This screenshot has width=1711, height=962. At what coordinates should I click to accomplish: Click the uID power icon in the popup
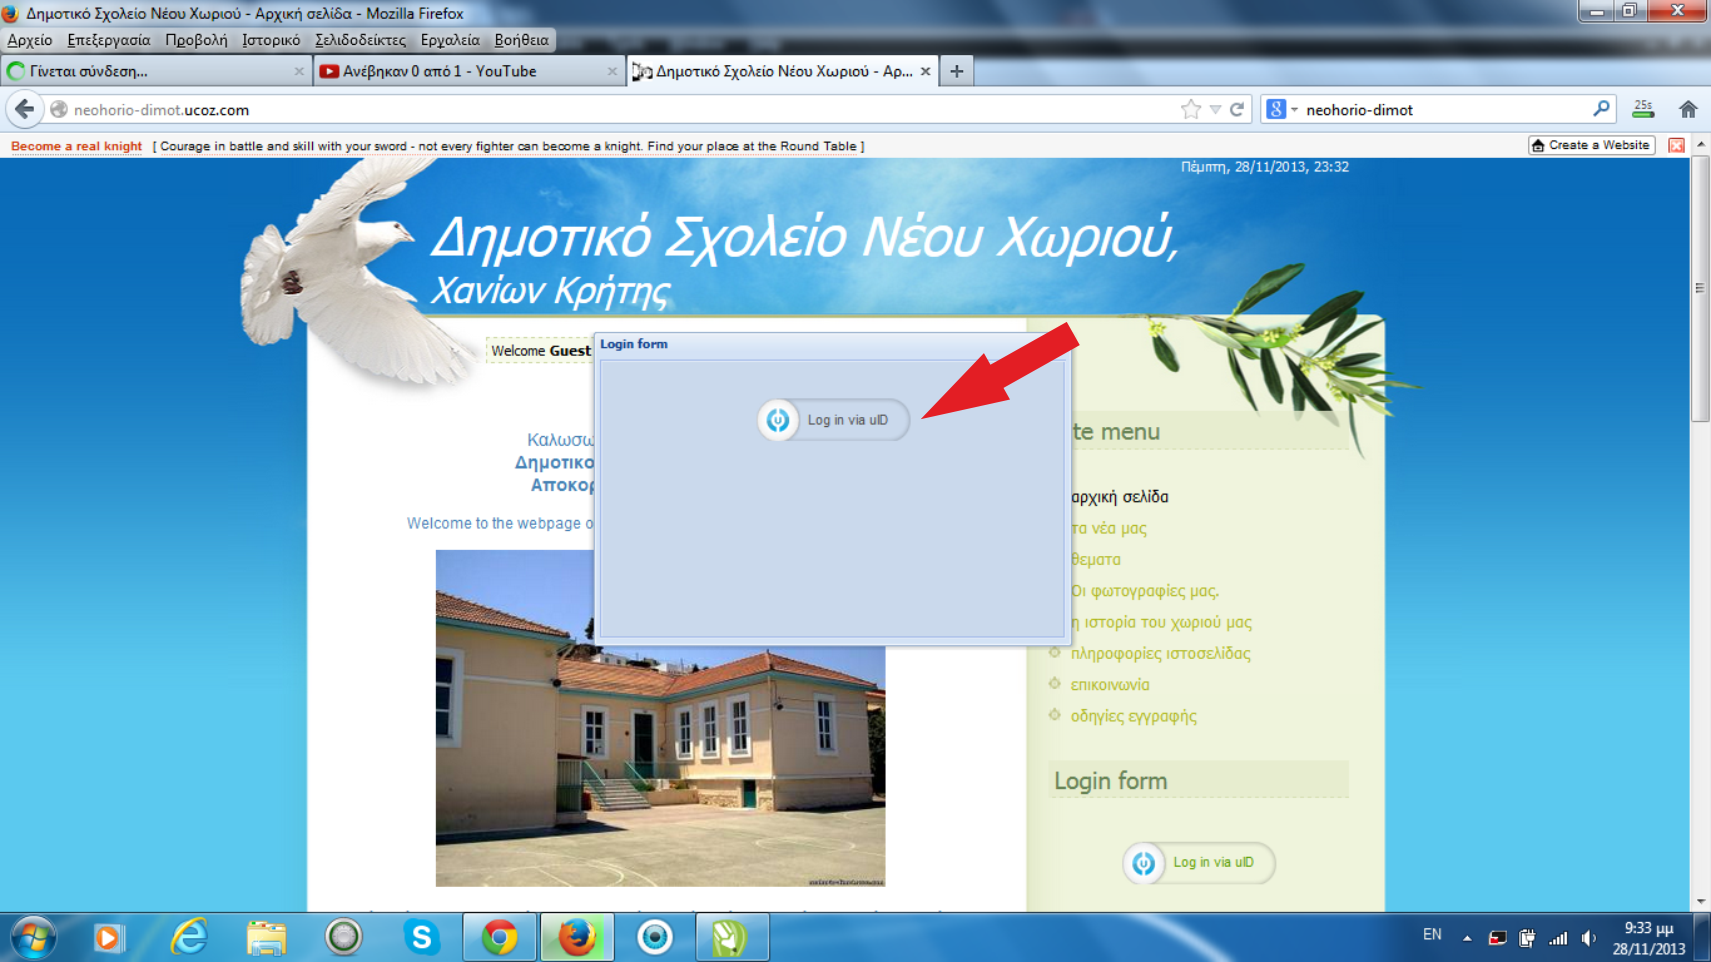click(778, 420)
